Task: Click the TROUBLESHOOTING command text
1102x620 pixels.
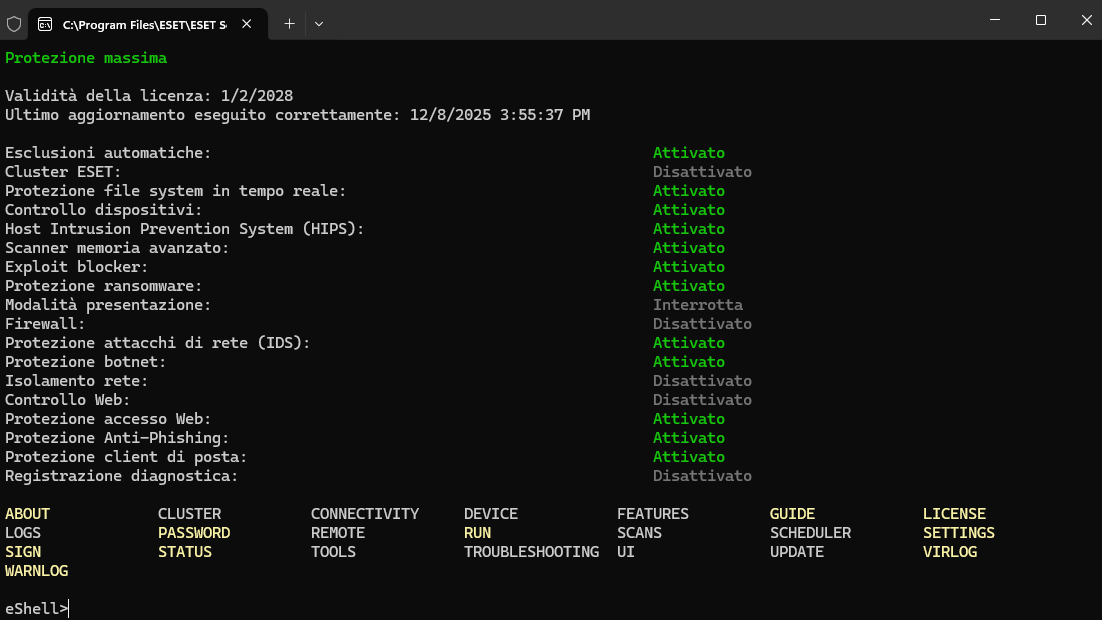Action: click(x=531, y=552)
